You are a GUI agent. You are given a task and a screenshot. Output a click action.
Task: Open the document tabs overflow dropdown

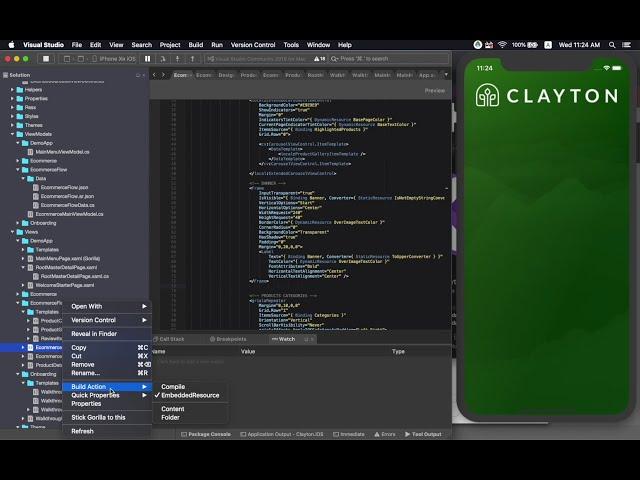click(x=446, y=75)
